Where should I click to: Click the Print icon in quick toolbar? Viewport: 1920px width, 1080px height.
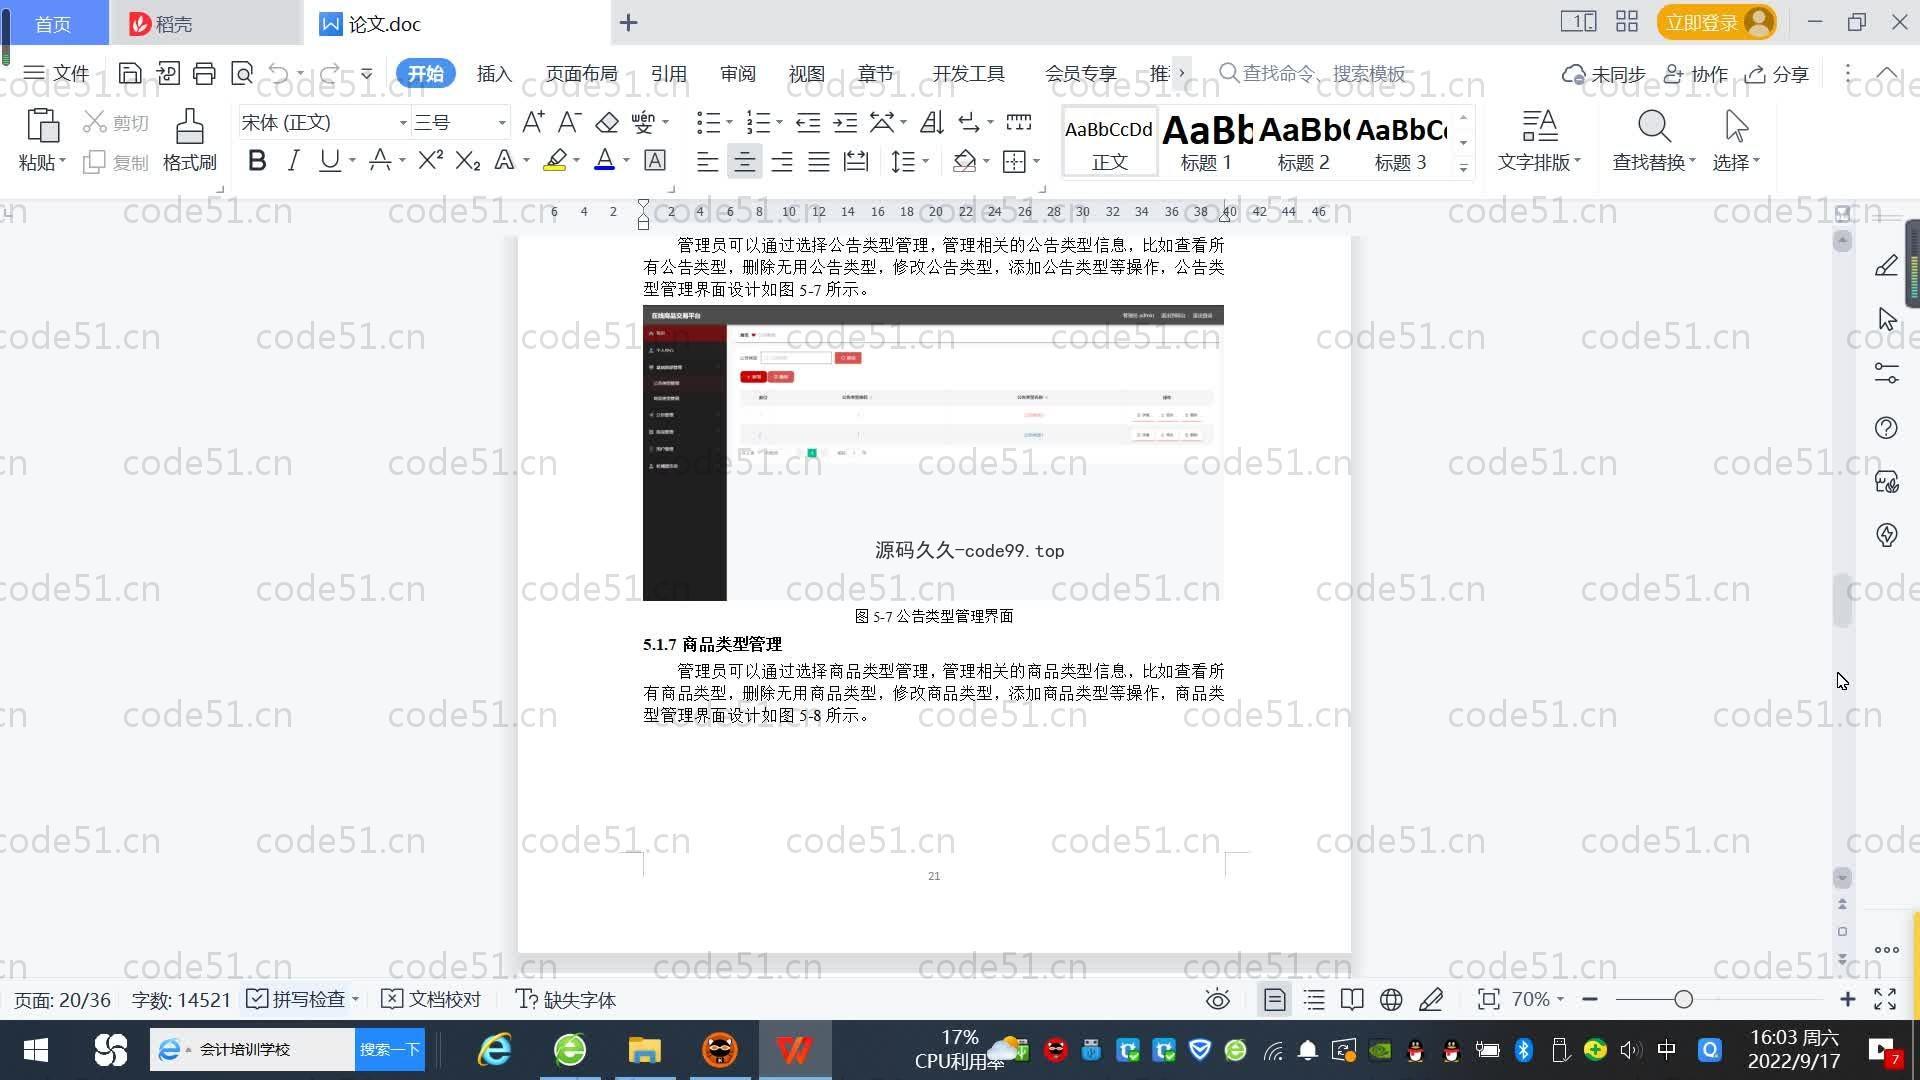click(x=204, y=73)
